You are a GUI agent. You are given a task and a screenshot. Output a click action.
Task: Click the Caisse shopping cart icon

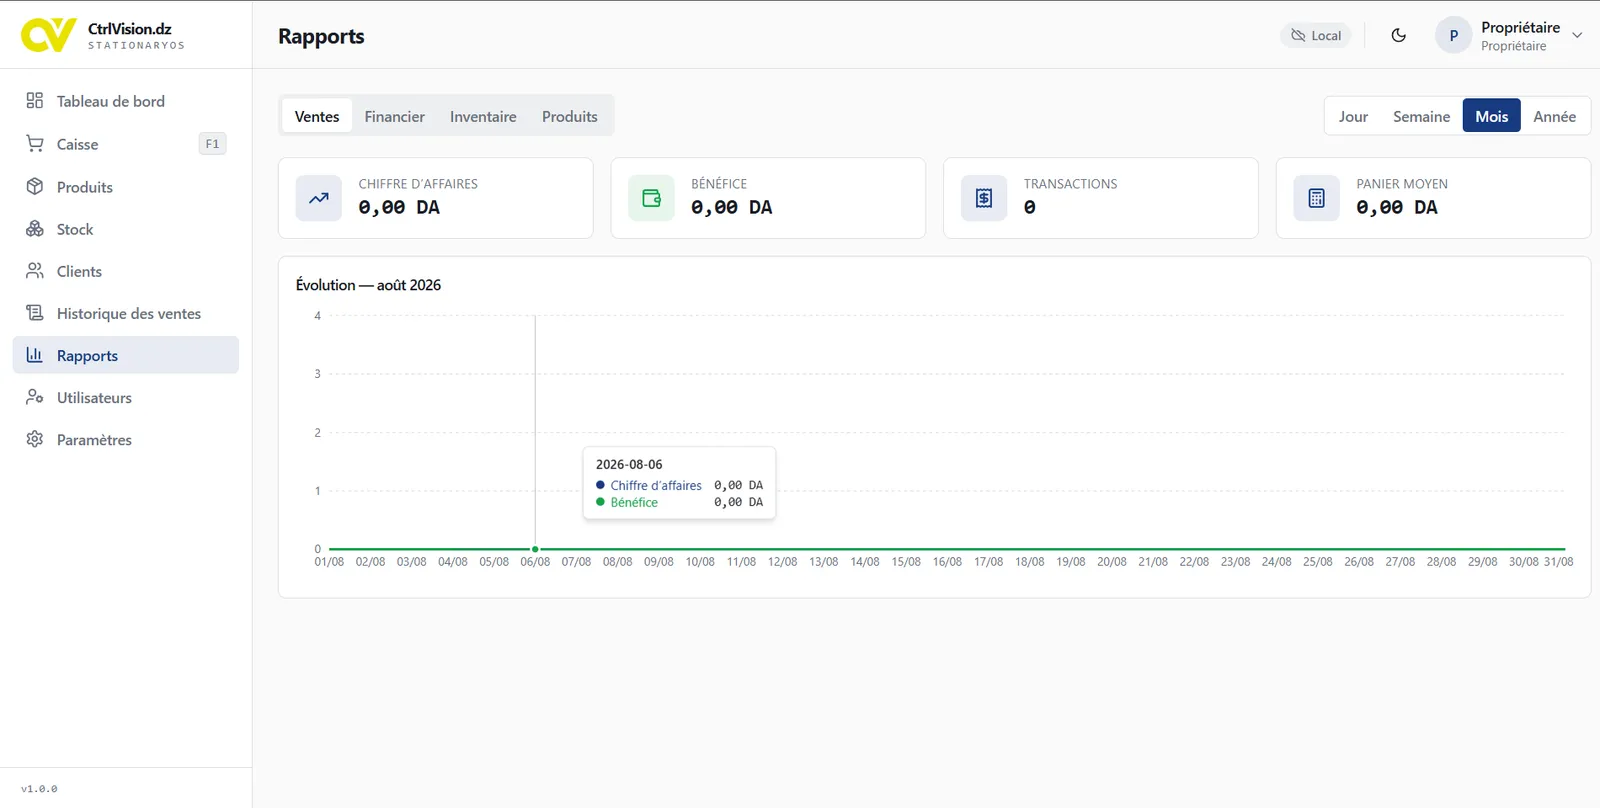35,143
